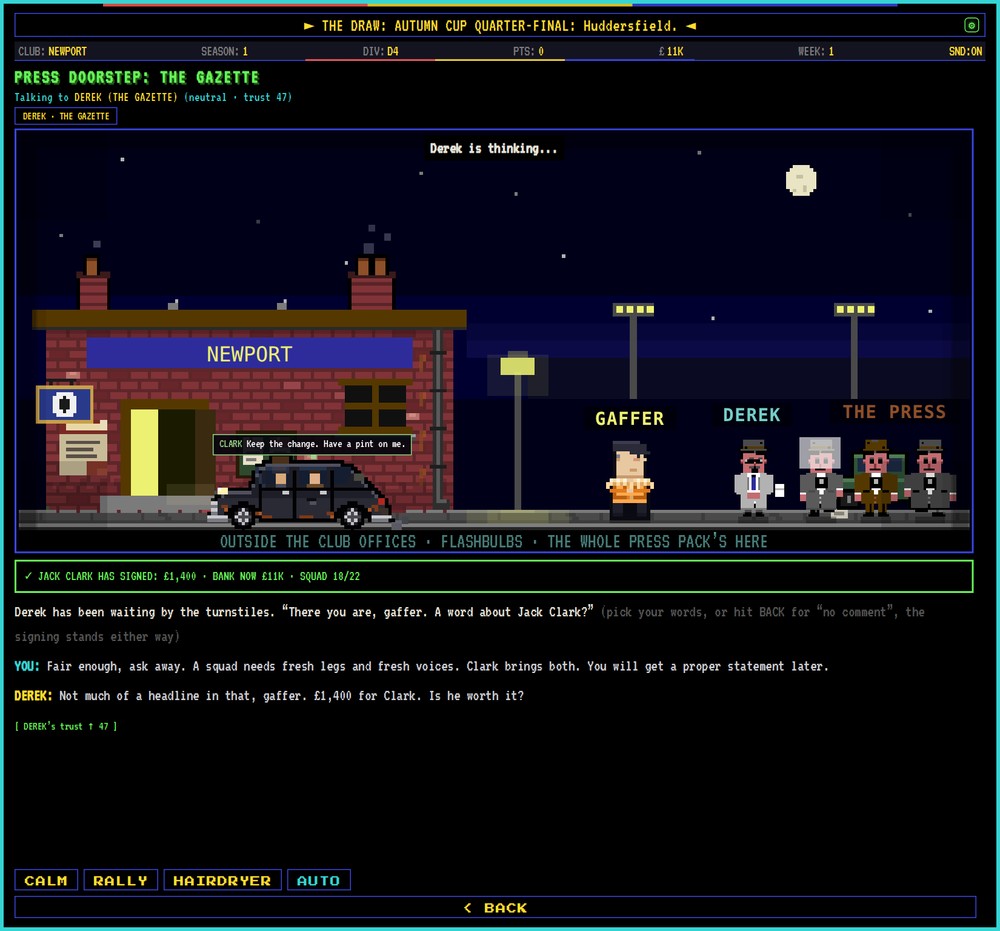Click Derek the reporter in sunglasses
The width and height of the screenshot is (1000, 931).
pos(754,476)
